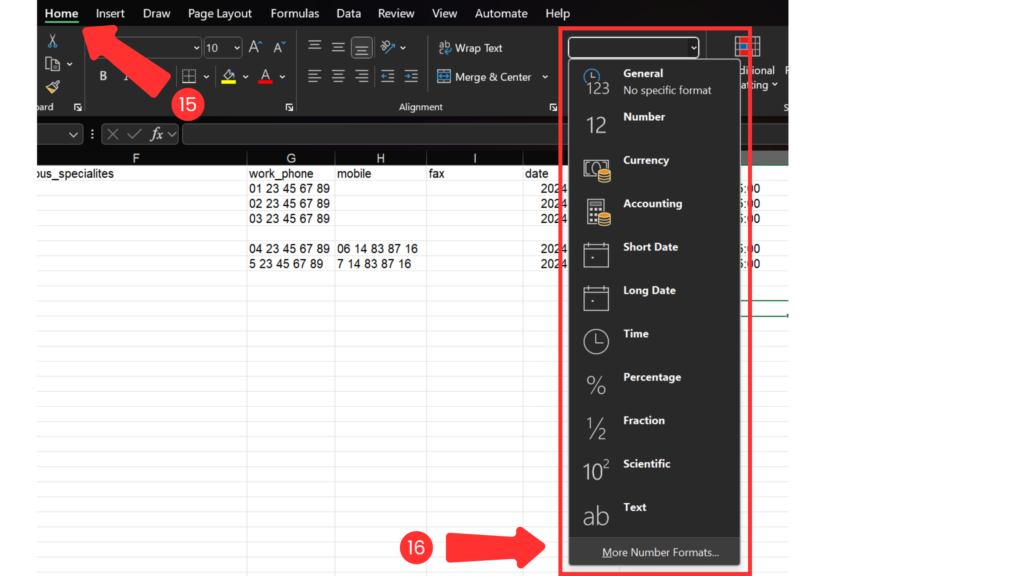Image resolution: width=1024 pixels, height=576 pixels.
Task: Collapse the number format combo box
Action: pyautogui.click(x=693, y=48)
